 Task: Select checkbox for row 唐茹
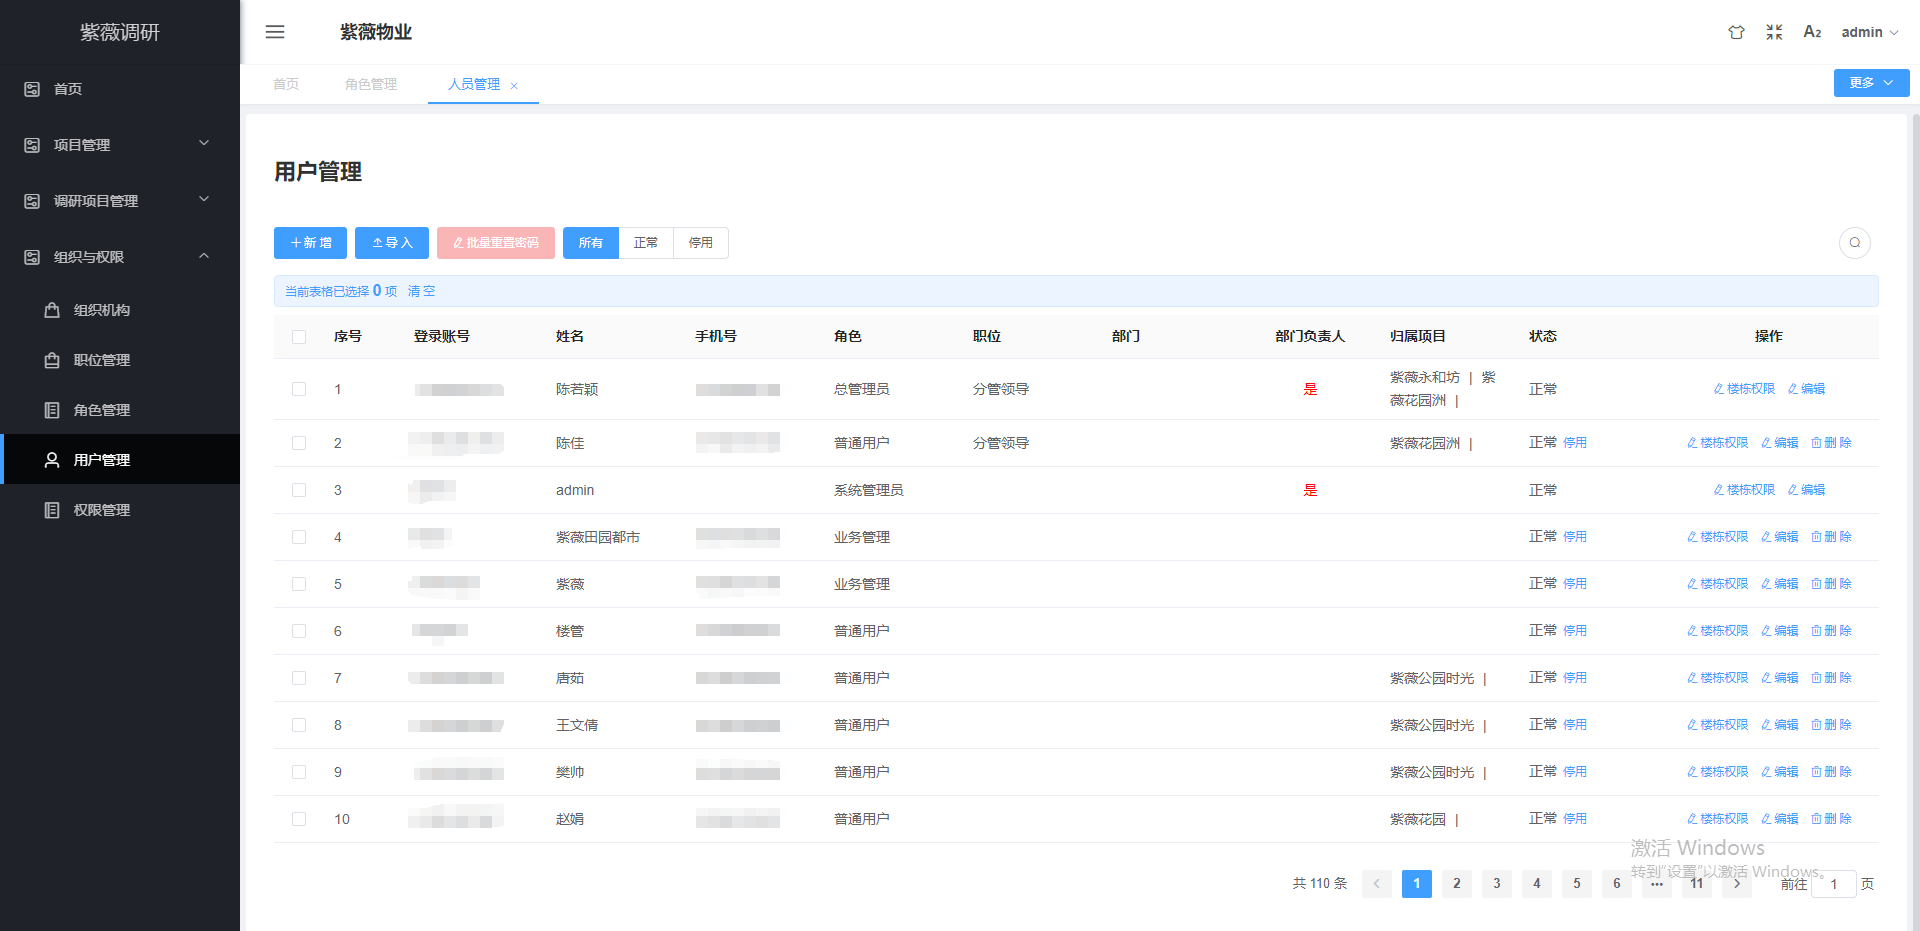[x=299, y=678]
